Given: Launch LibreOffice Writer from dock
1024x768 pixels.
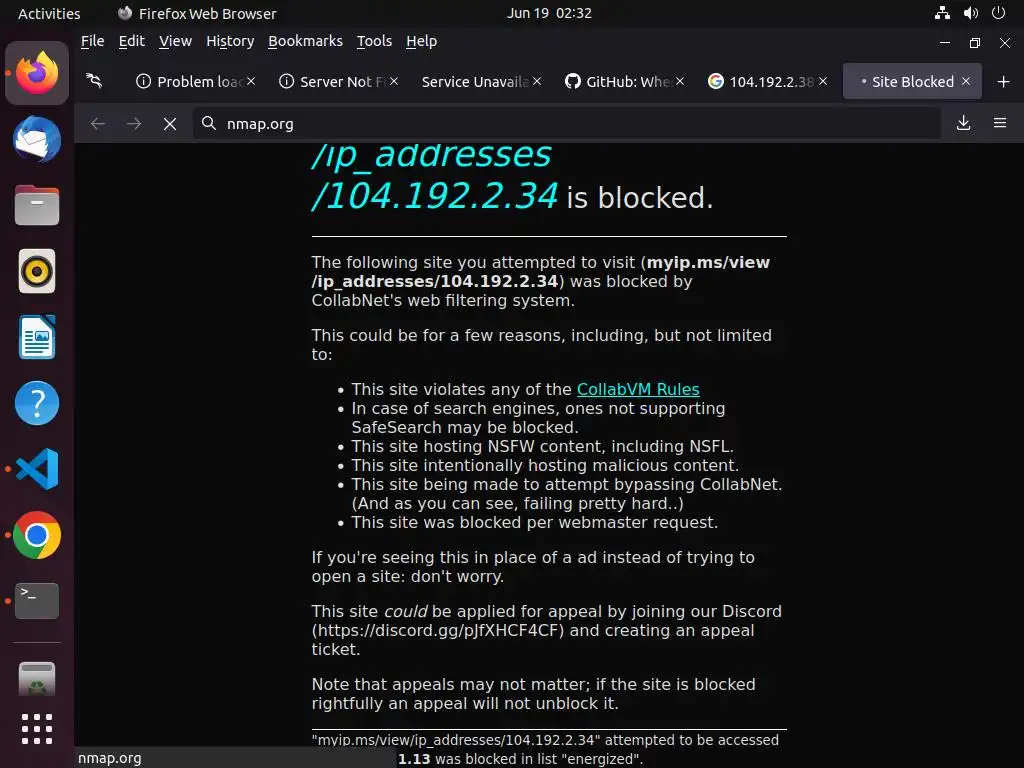Looking at the screenshot, I should point(37,337).
